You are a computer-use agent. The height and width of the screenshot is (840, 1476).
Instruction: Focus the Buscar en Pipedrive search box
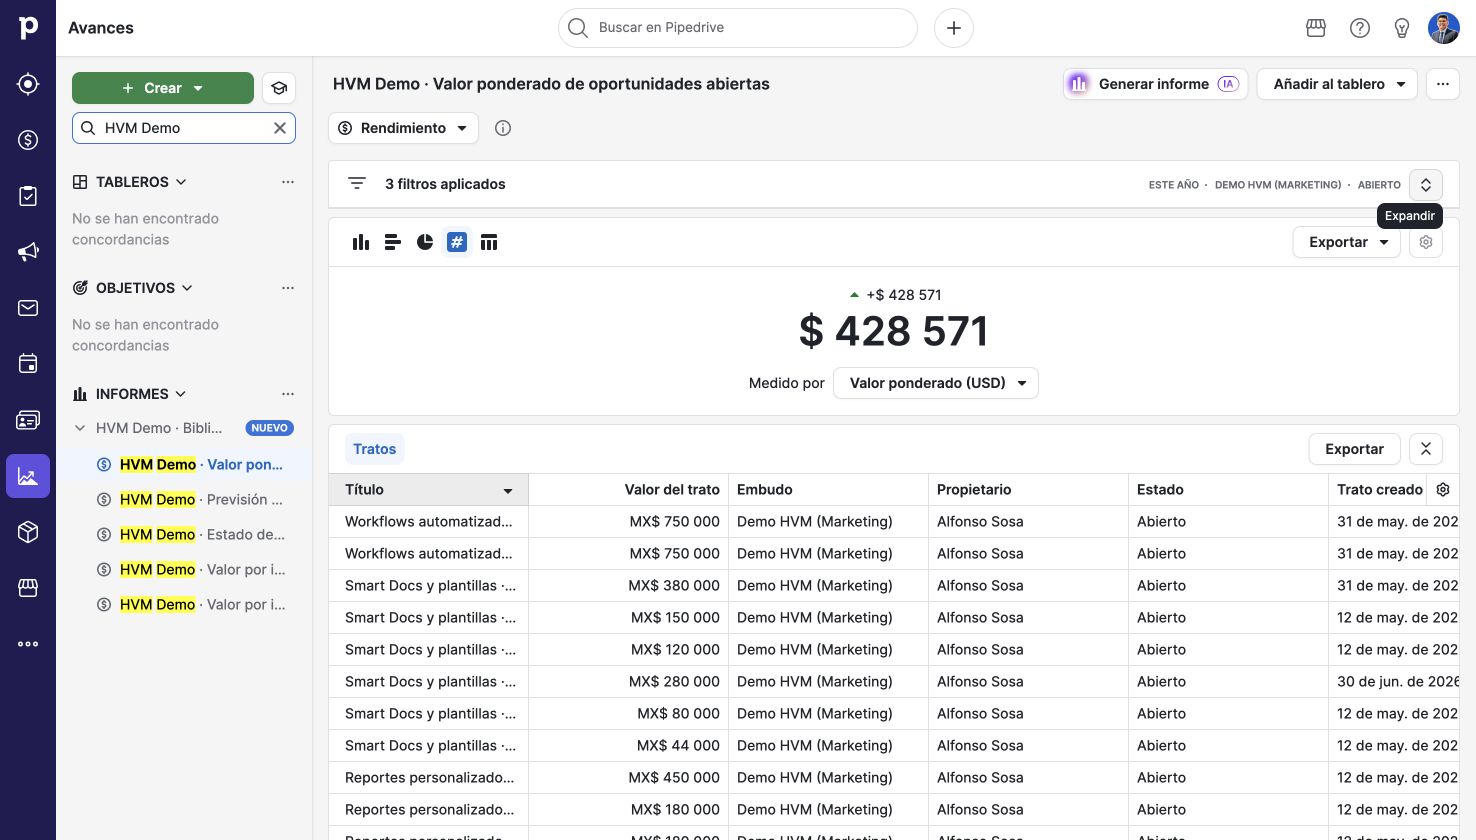[738, 28]
